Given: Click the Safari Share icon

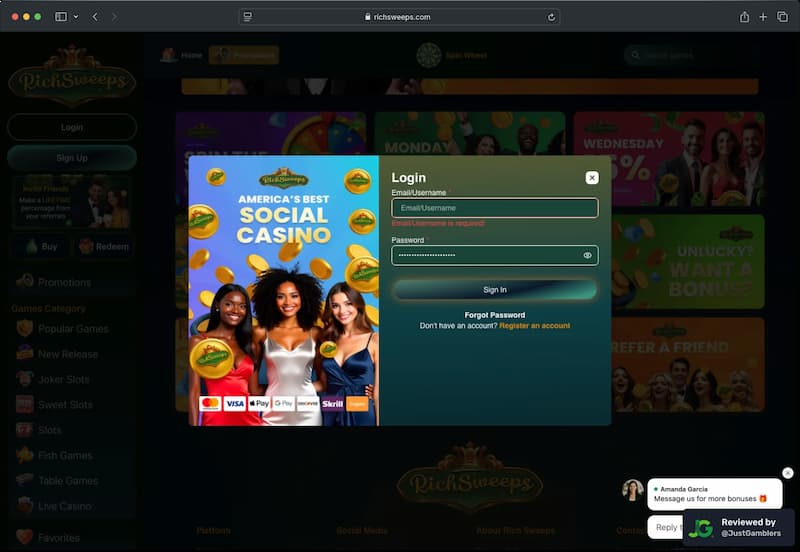Looking at the screenshot, I should click(x=744, y=17).
